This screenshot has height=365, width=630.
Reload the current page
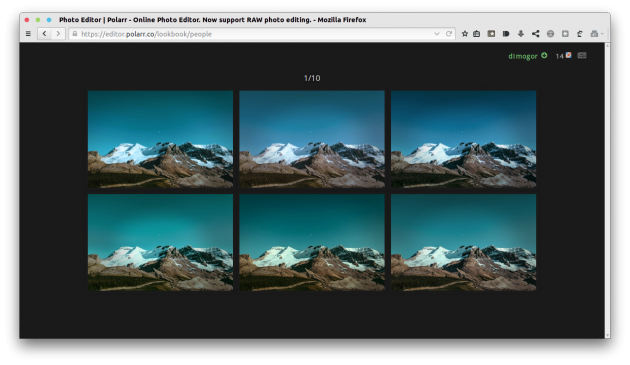(449, 34)
